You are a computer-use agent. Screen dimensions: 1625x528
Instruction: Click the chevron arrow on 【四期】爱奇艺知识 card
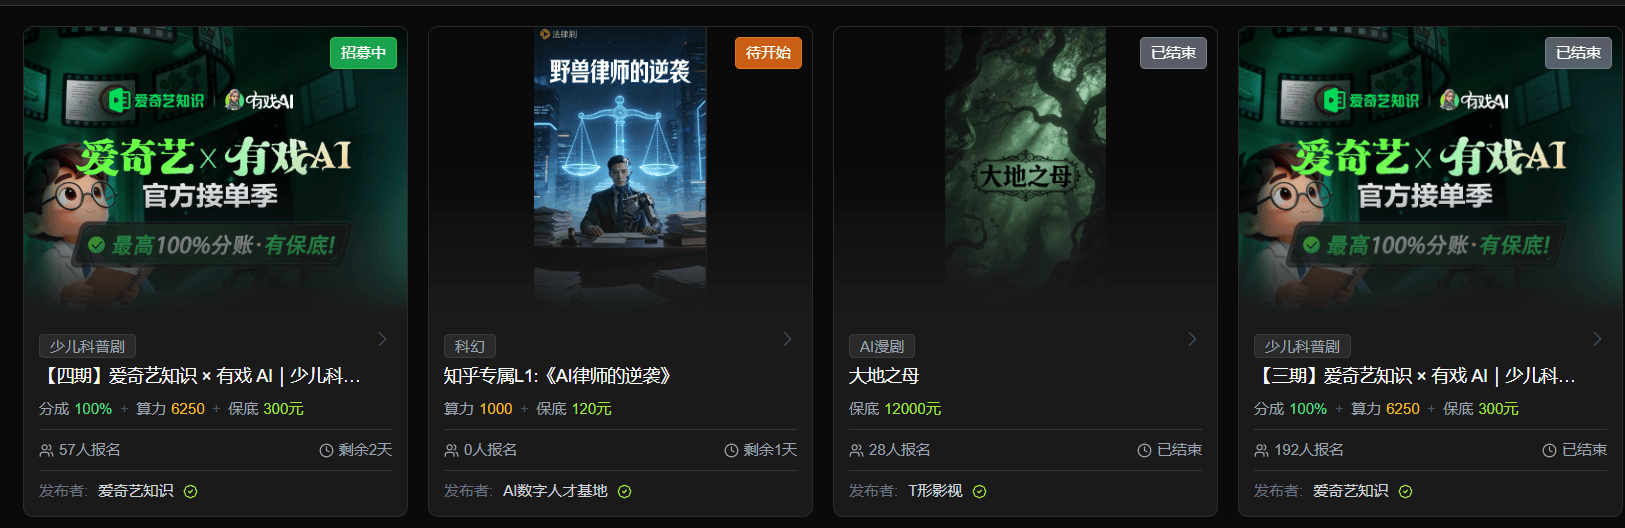tap(382, 340)
